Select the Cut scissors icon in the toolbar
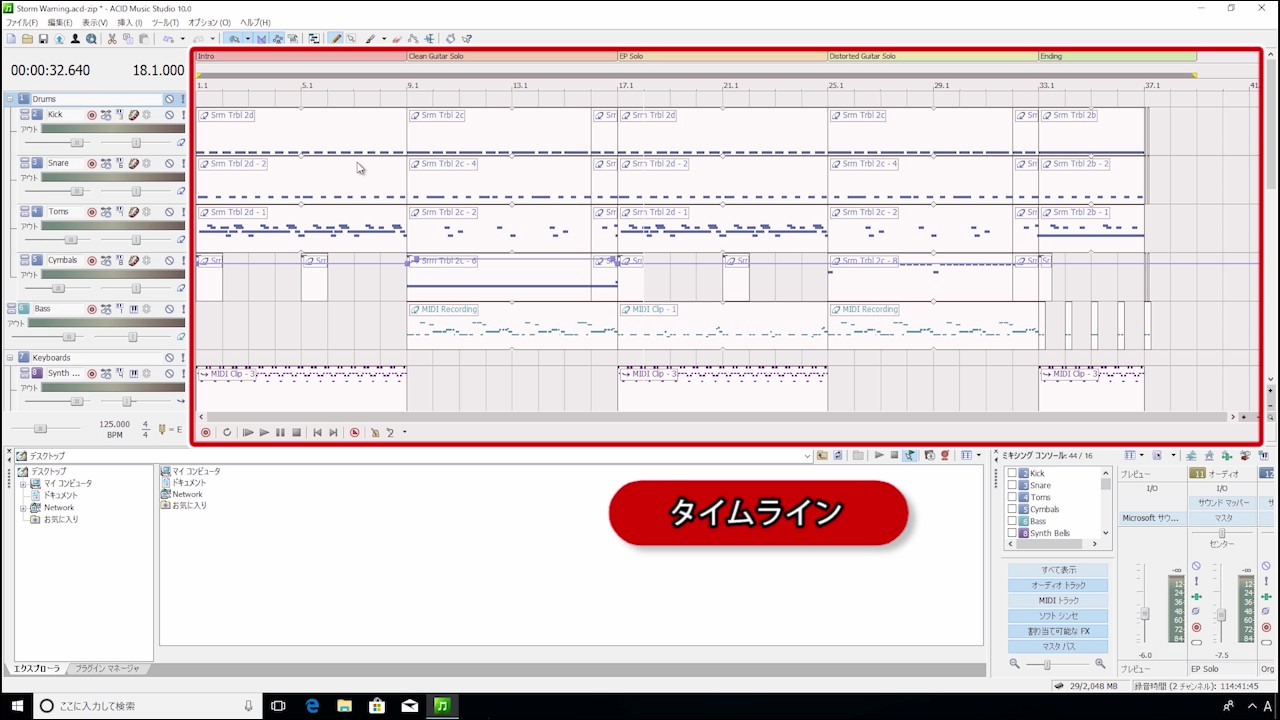Viewport: 1280px width, 720px height. pos(112,39)
